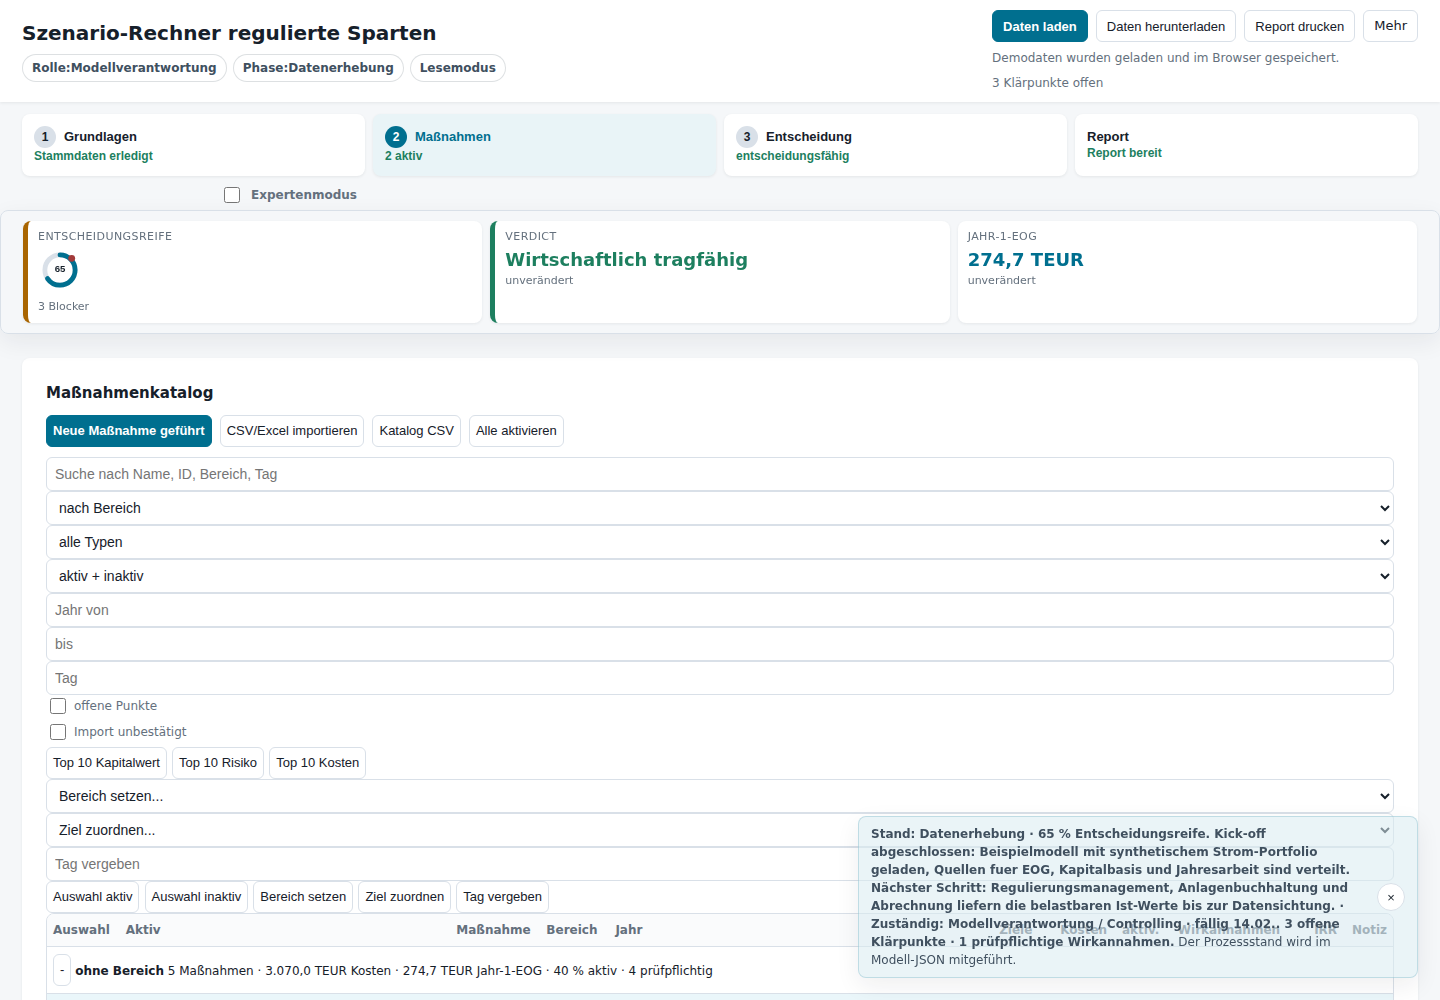Click the 'Daten laden' button
1440x1000 pixels.
[x=1040, y=26]
